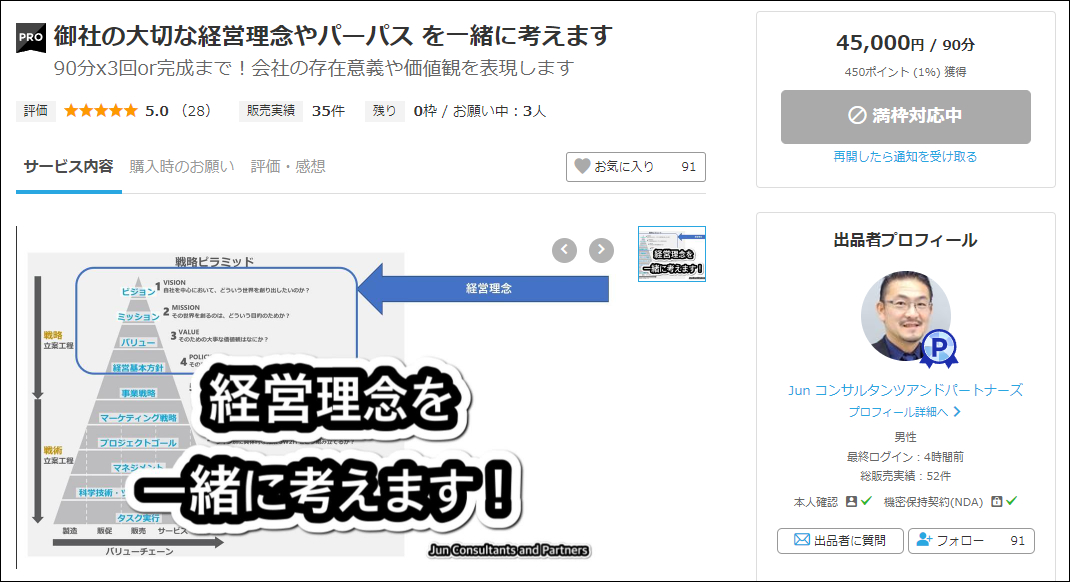Click the seller avatar photo

click(906, 316)
